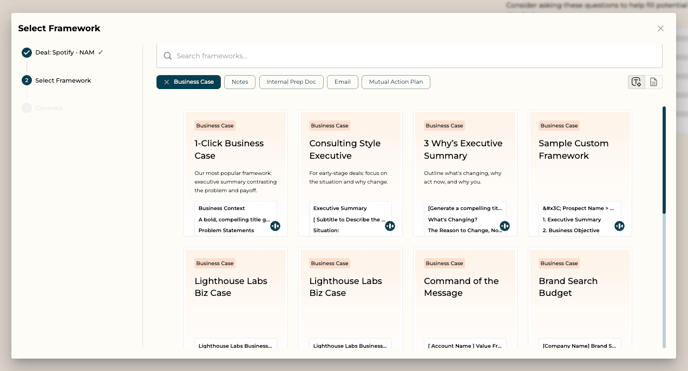Close the Select Framework dialog
The image size is (688, 371).
660,29
